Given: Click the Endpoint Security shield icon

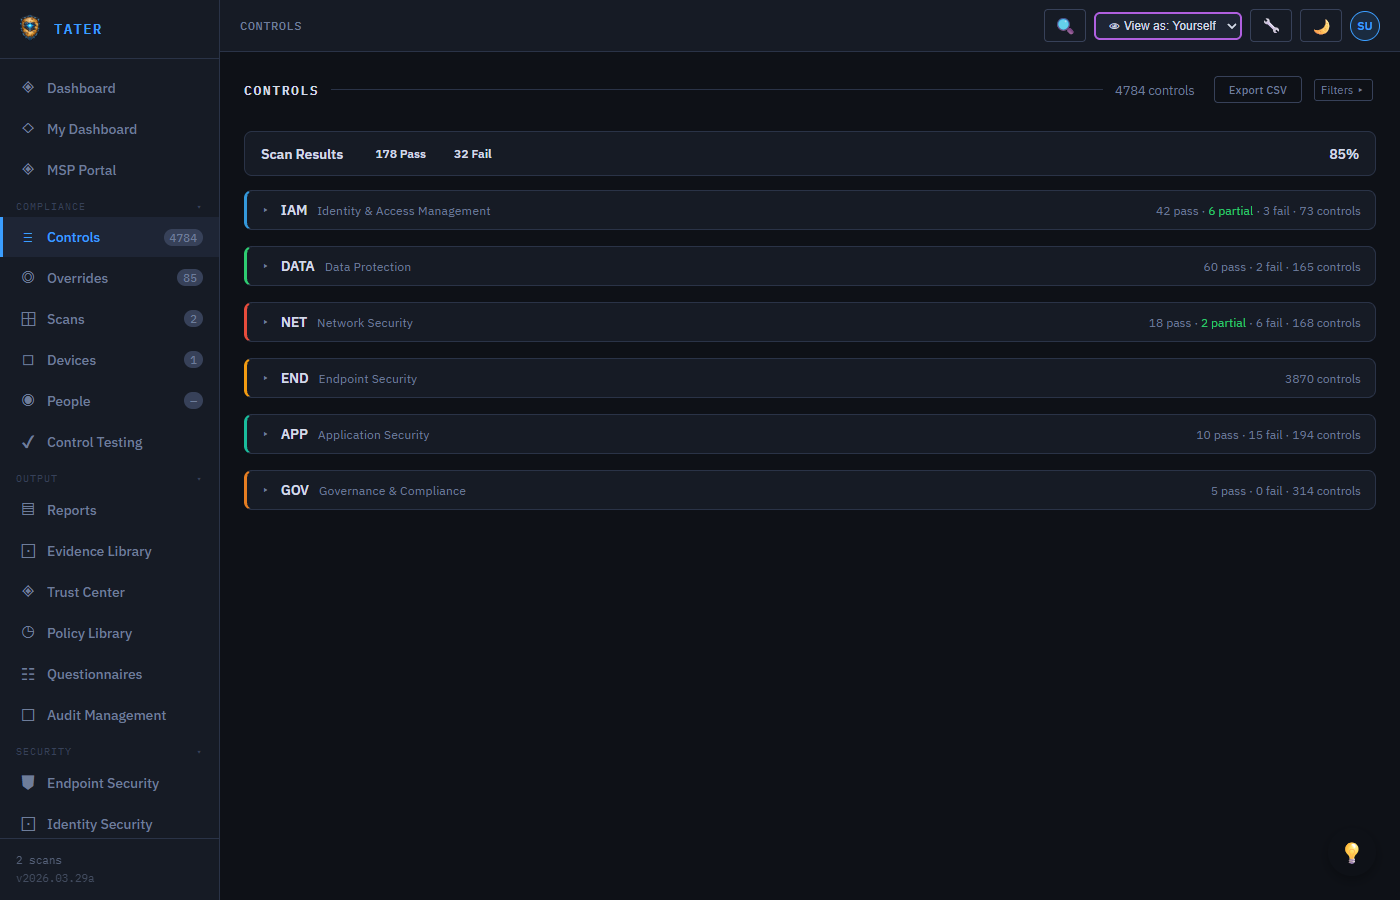Looking at the screenshot, I should [28, 783].
